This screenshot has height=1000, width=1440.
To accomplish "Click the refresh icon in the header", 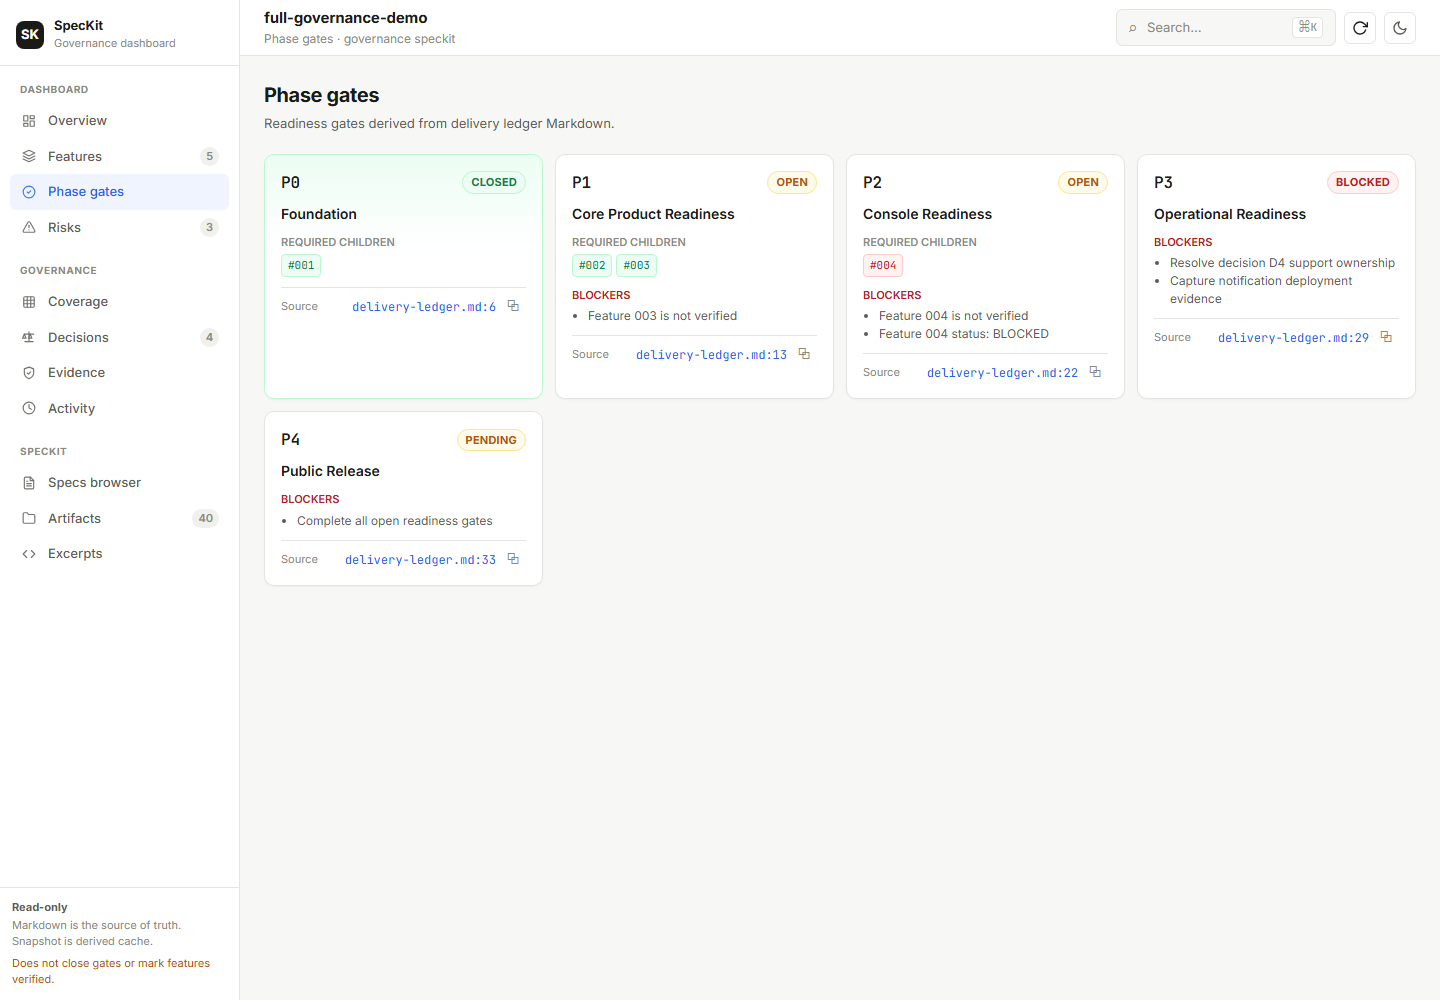I will click(x=1360, y=28).
